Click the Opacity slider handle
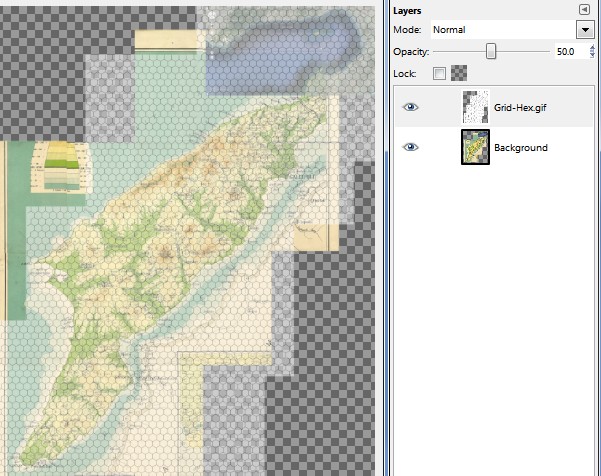 [x=491, y=51]
